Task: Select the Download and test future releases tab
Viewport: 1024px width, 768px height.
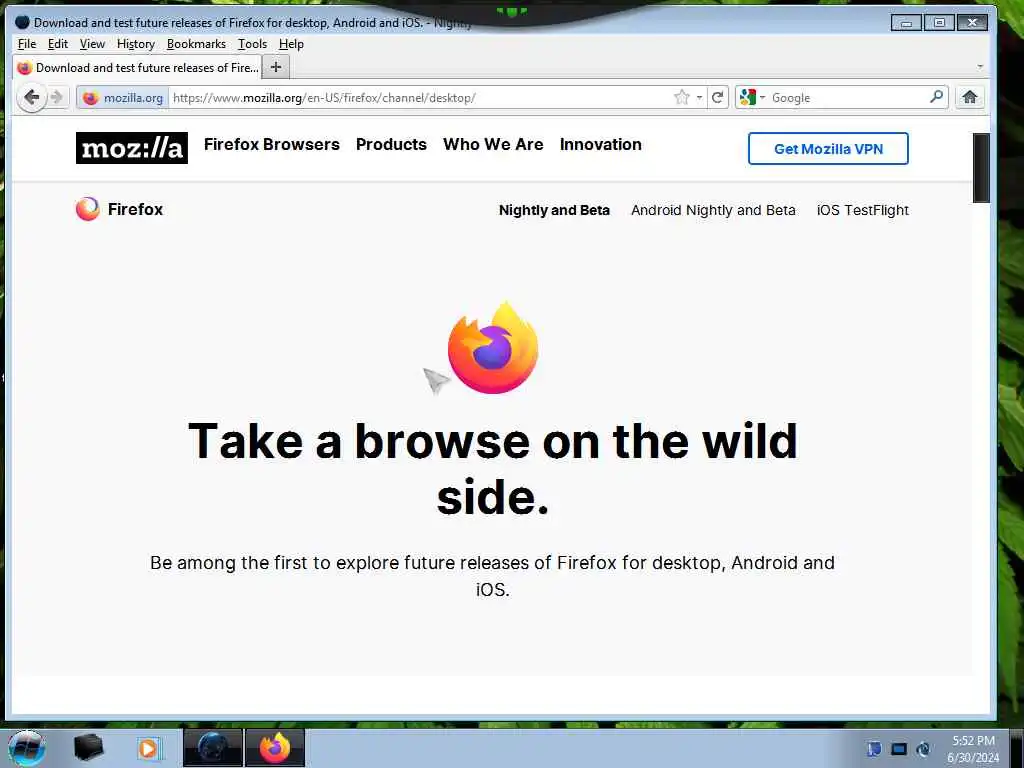Action: [x=137, y=67]
